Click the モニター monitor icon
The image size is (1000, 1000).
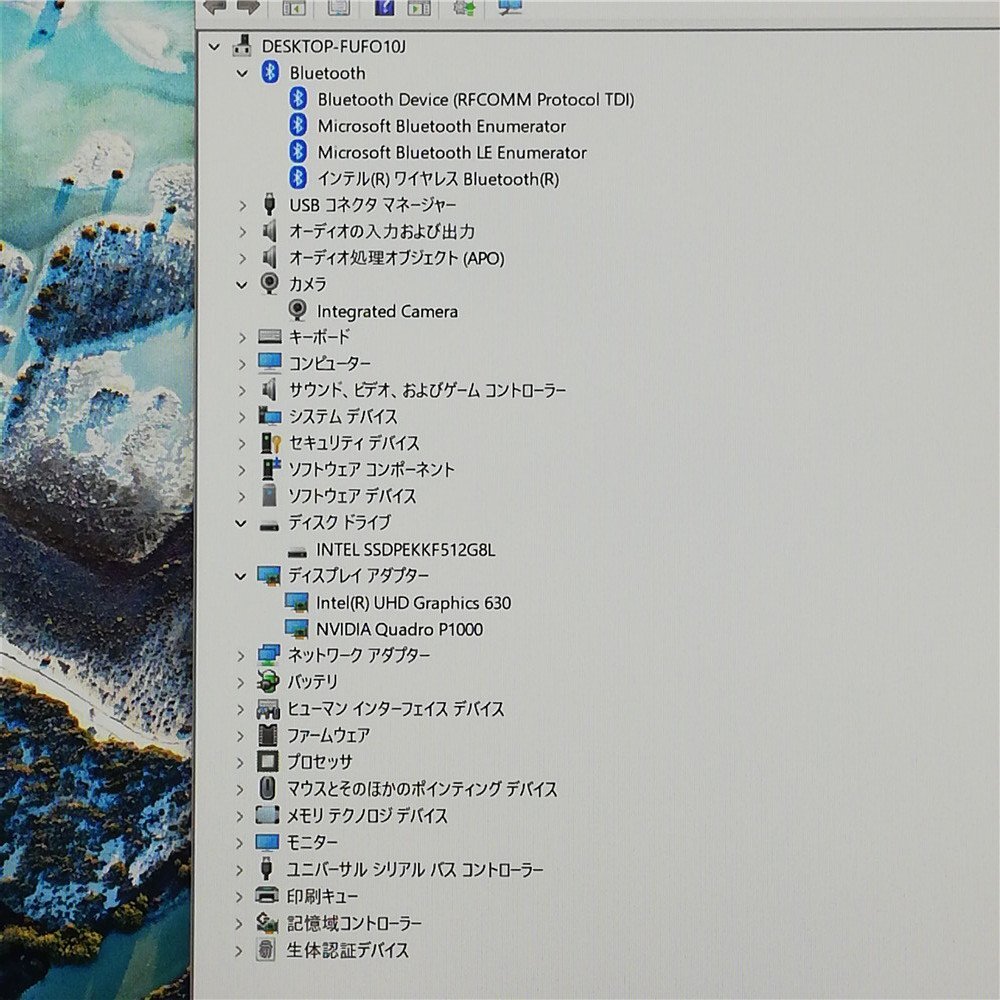point(267,842)
